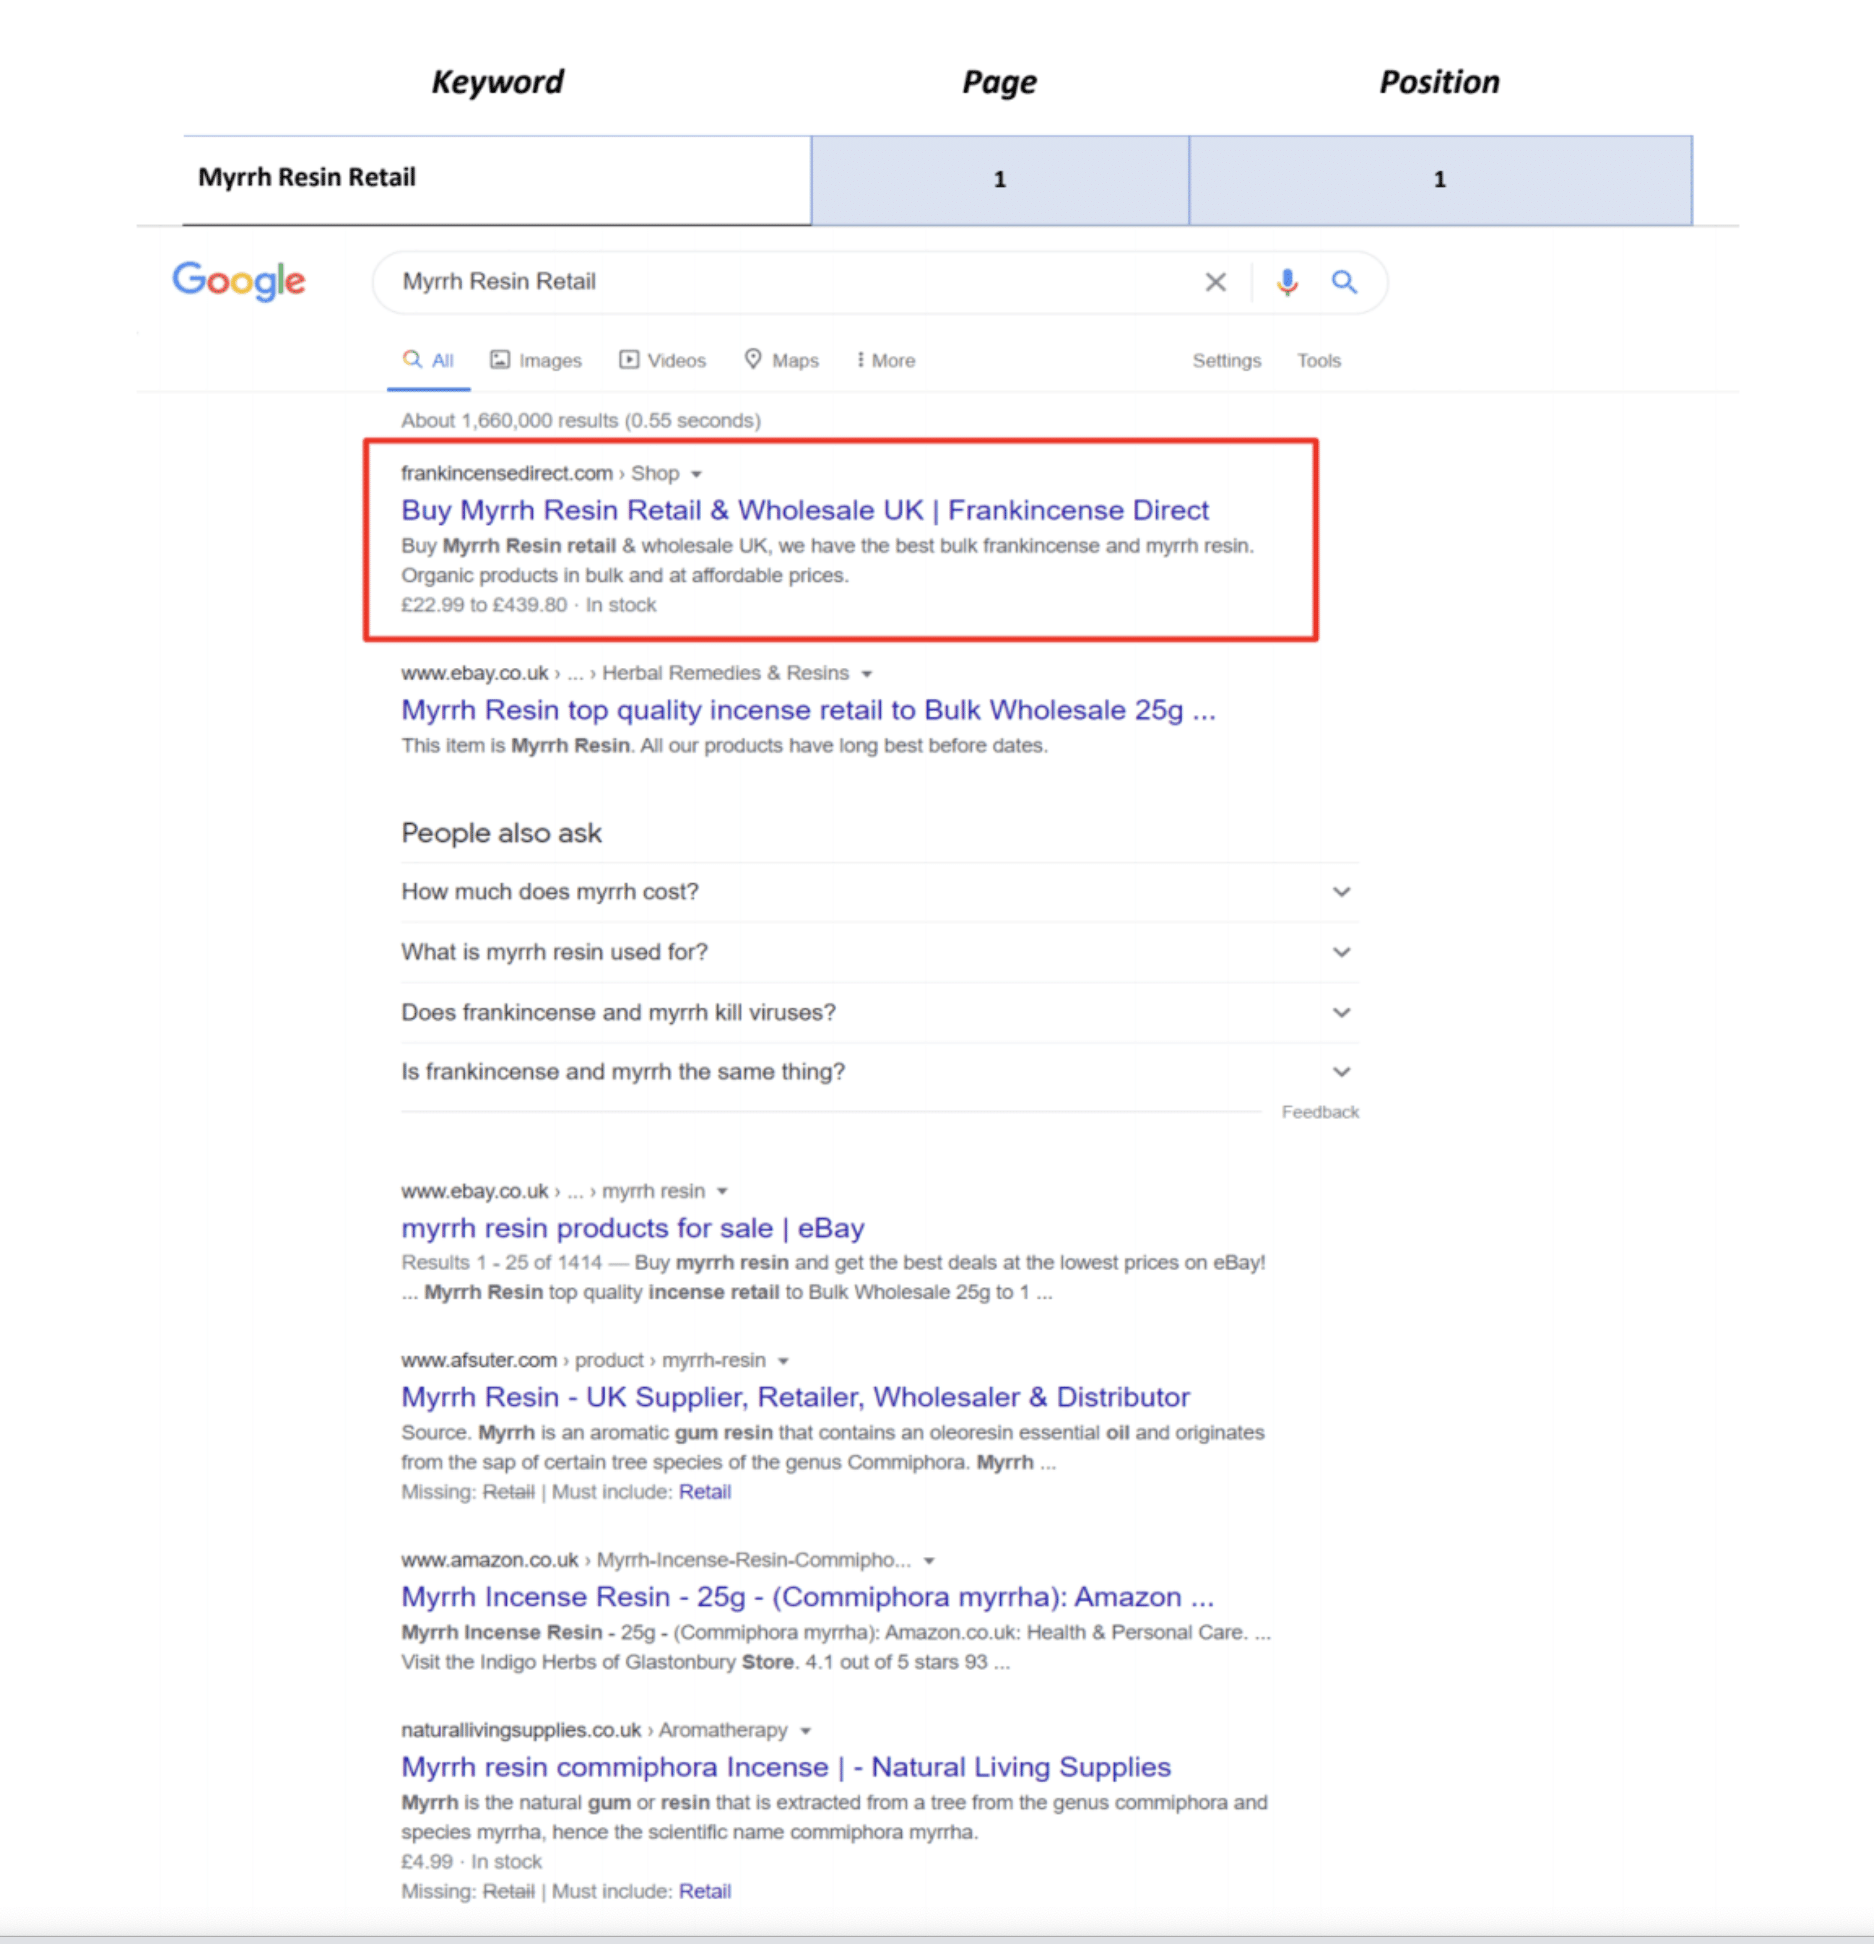
Task: Open the dropdown arrow next to ebay myrrh resin breadcrumb
Action: point(722,1192)
